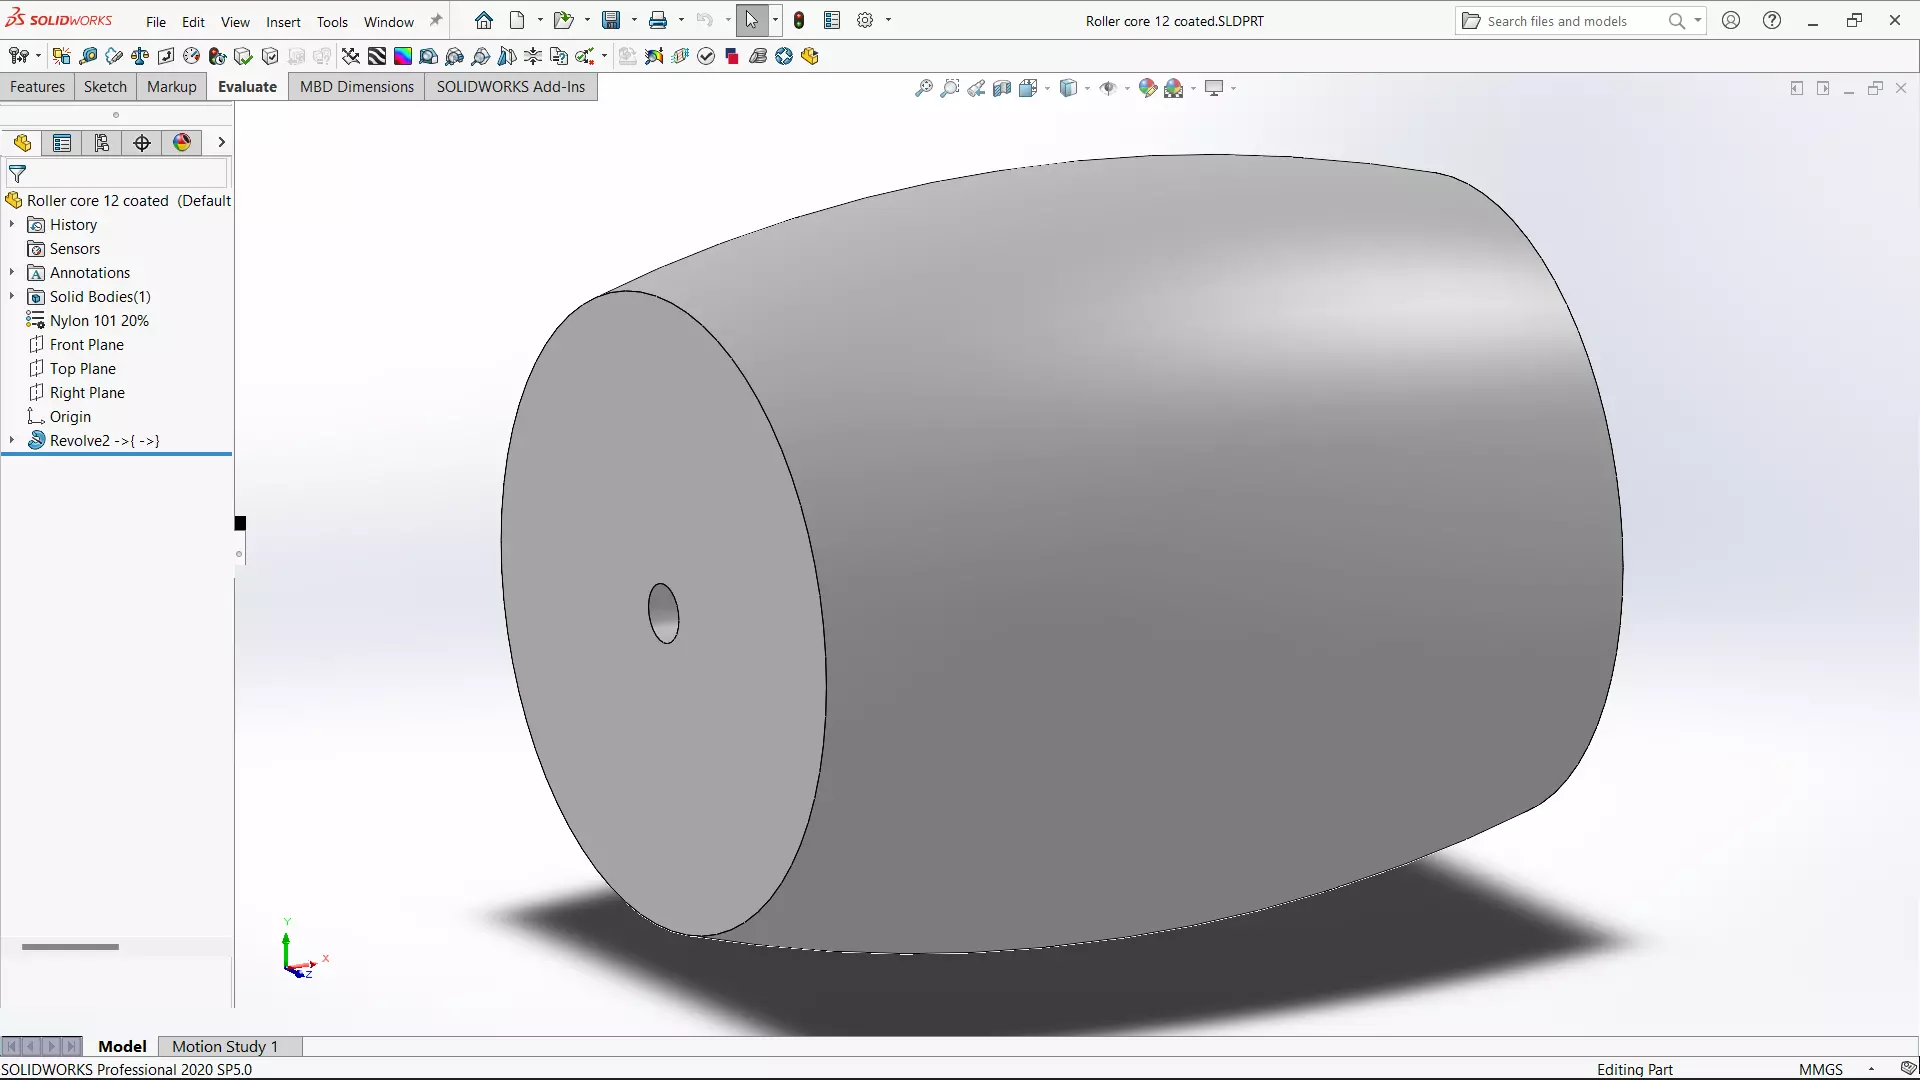Expand the Revolve2 feature
The height and width of the screenshot is (1080, 1920).
point(12,440)
